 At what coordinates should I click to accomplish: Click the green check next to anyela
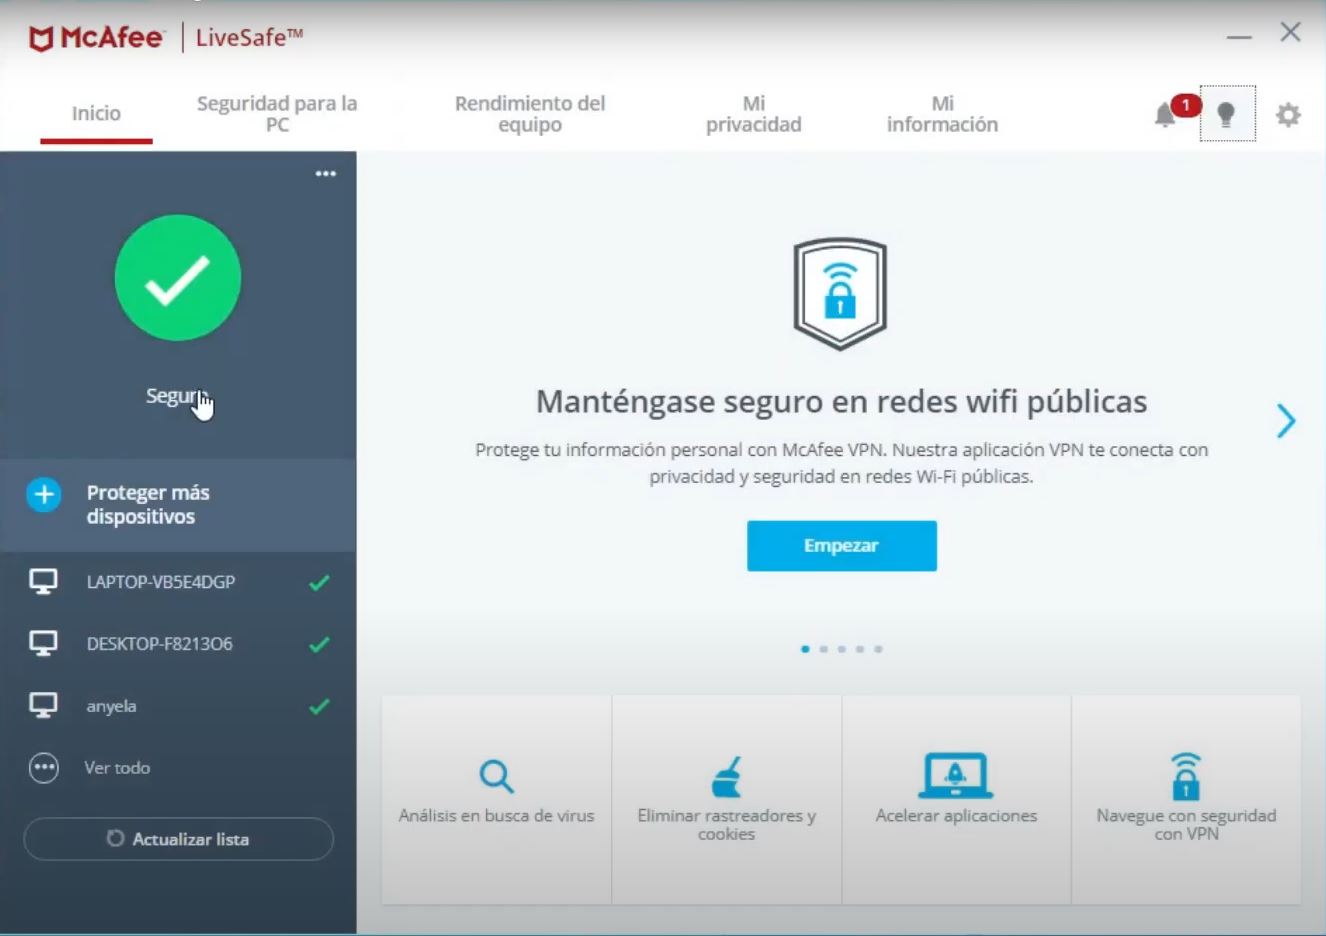[x=319, y=706]
